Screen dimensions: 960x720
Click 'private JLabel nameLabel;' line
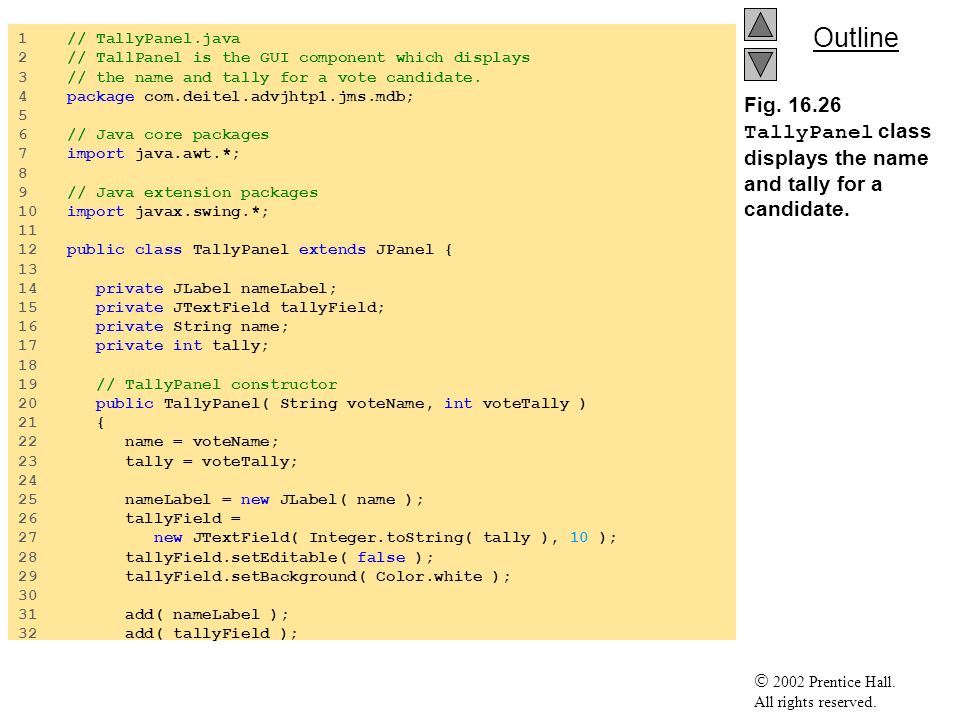pyautogui.click(x=216, y=288)
